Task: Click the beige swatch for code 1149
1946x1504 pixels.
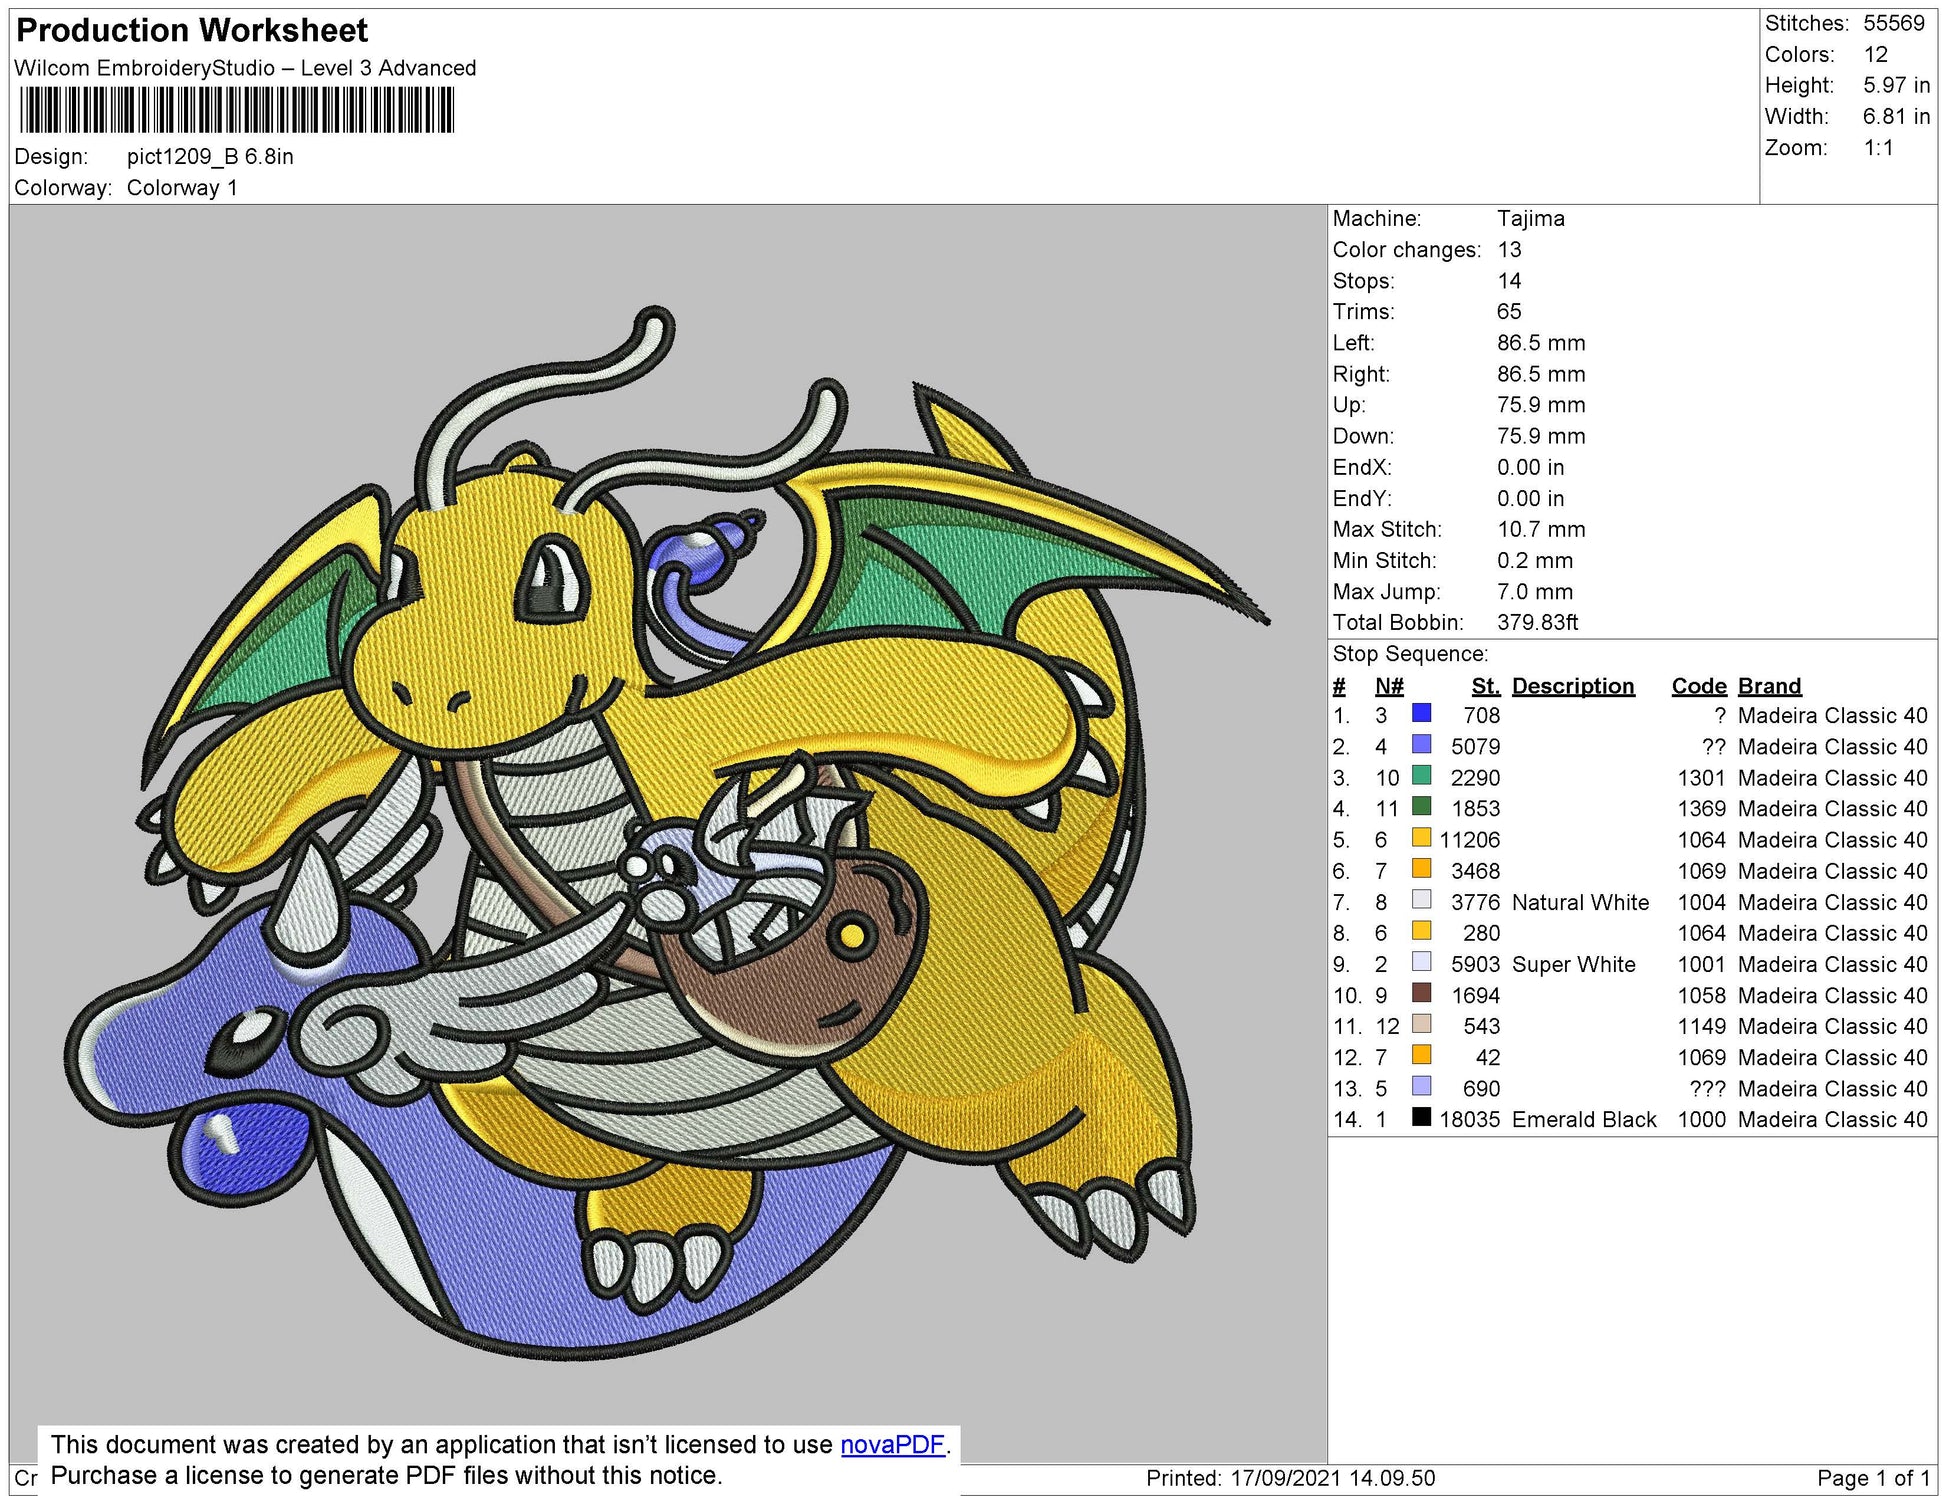Action: [x=1422, y=1026]
